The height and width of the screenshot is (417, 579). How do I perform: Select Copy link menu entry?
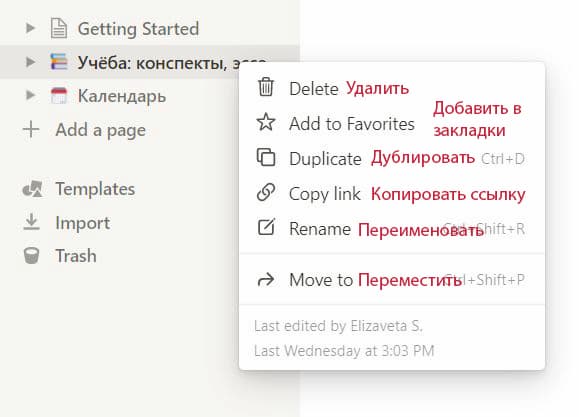pyautogui.click(x=392, y=193)
